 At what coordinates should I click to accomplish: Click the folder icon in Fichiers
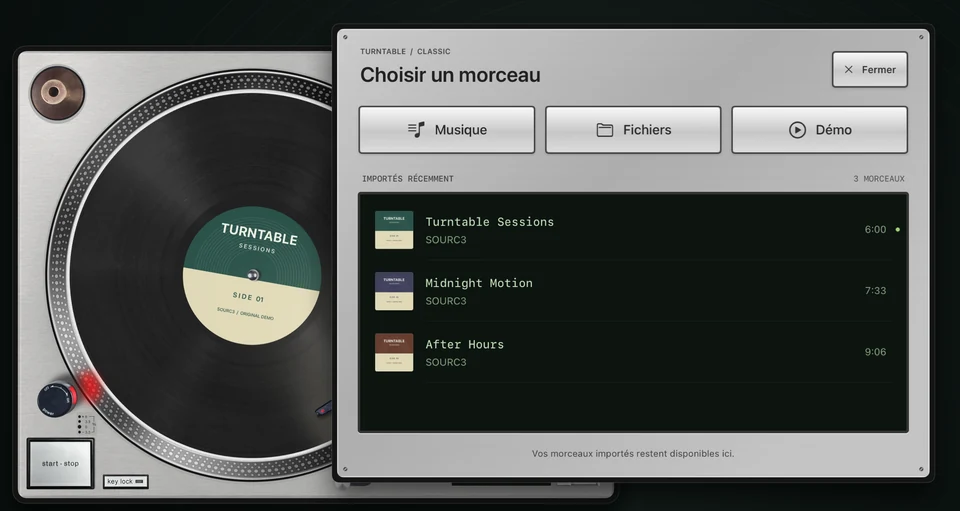point(605,130)
